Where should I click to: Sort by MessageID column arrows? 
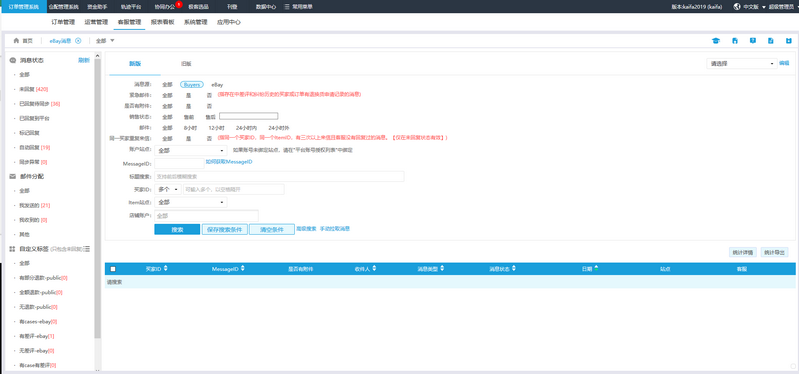[242, 268]
